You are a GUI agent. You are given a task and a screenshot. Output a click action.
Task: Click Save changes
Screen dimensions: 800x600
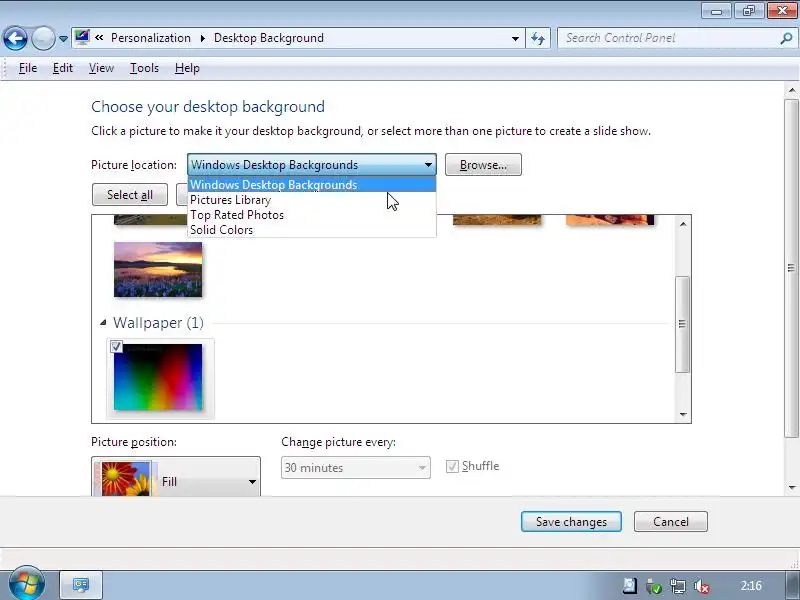point(571,521)
